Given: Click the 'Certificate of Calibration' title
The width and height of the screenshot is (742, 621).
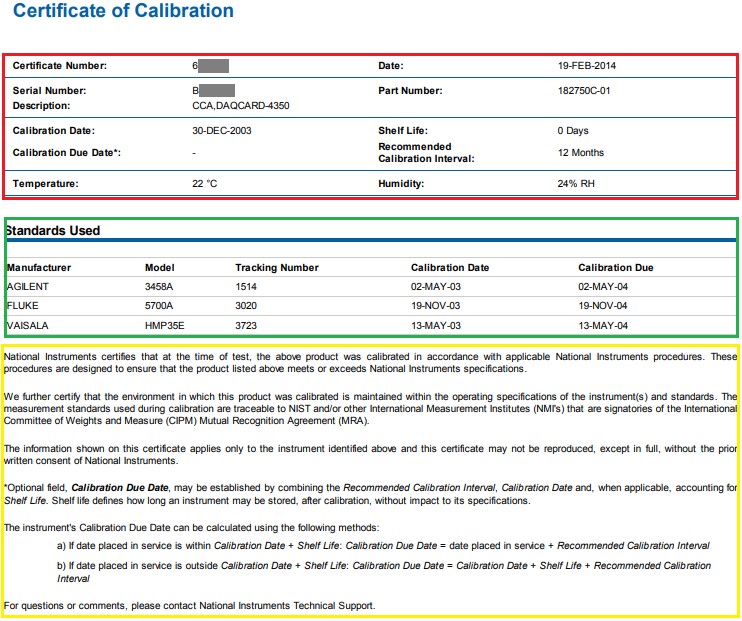Looking at the screenshot, I should [123, 11].
